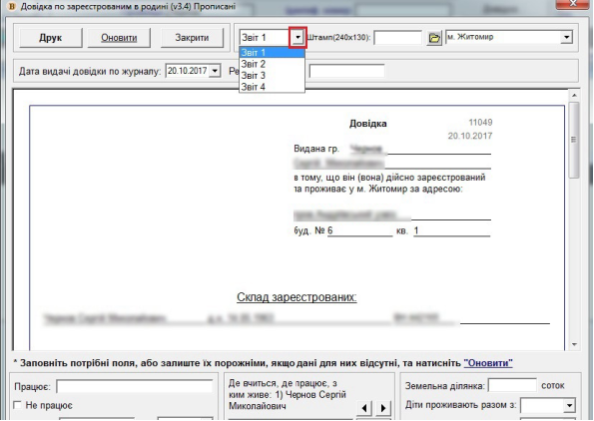
Task: Click the scroll up arrow of document preview
Action: coord(574,95)
